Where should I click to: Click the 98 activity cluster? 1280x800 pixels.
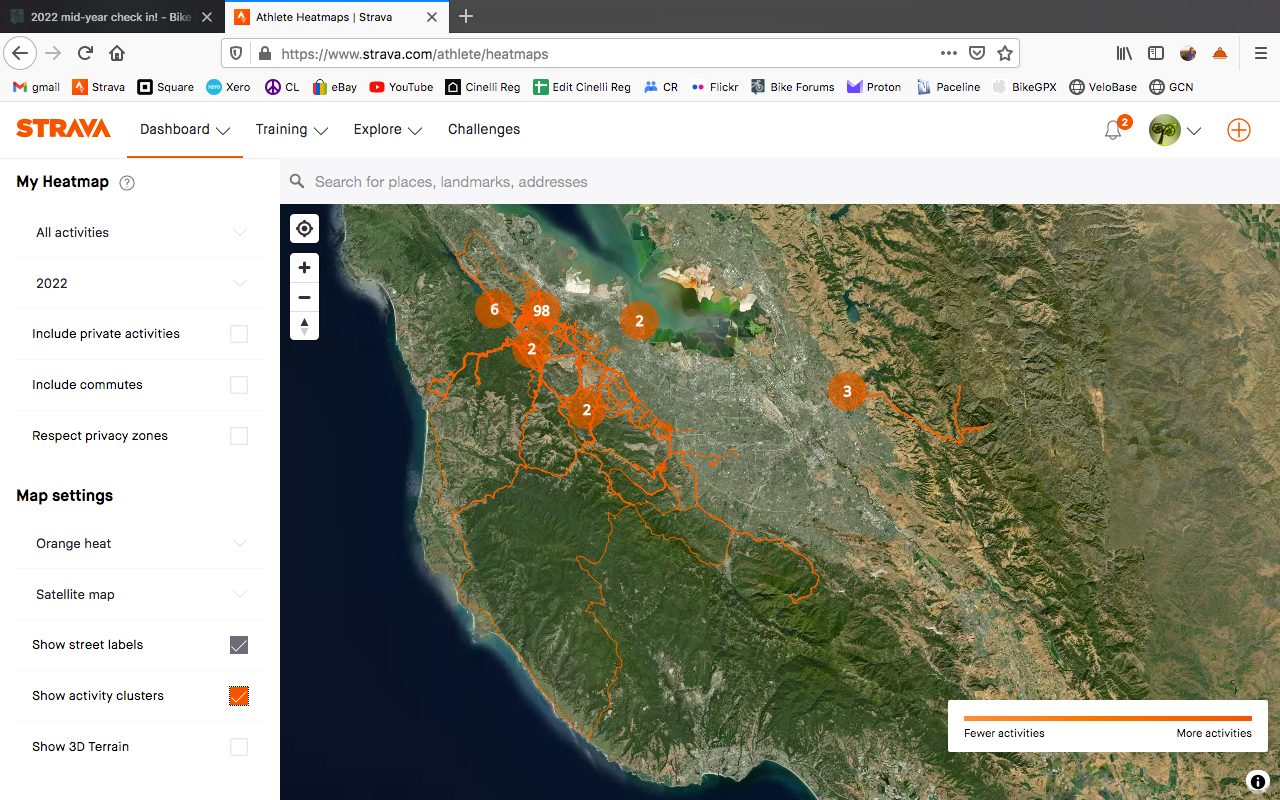(541, 311)
